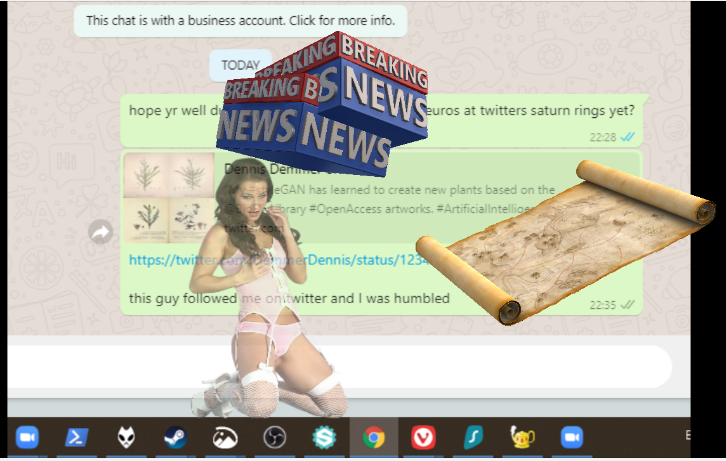Open the teal gear S taskbar icon
Viewport: 726px width, 461px height.
point(324,437)
